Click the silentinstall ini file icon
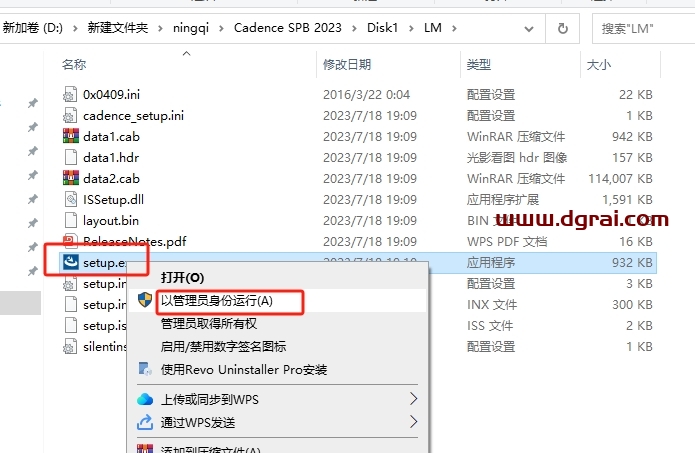 coord(70,347)
